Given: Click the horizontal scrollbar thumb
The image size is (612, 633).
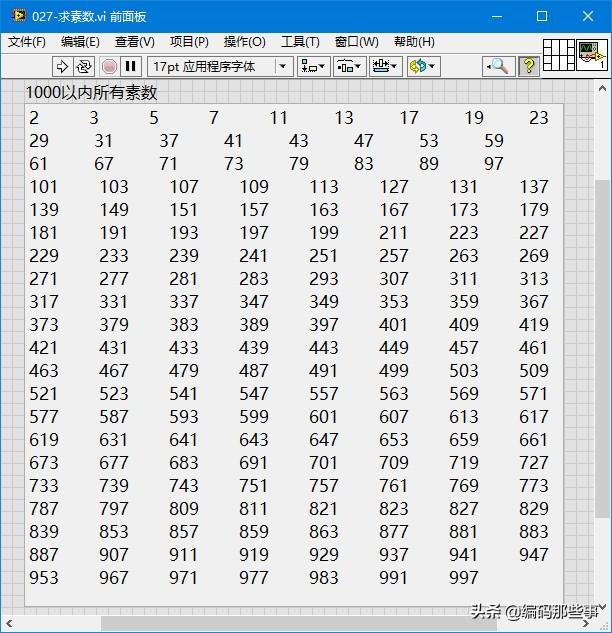Looking at the screenshot, I should click(x=299, y=624).
